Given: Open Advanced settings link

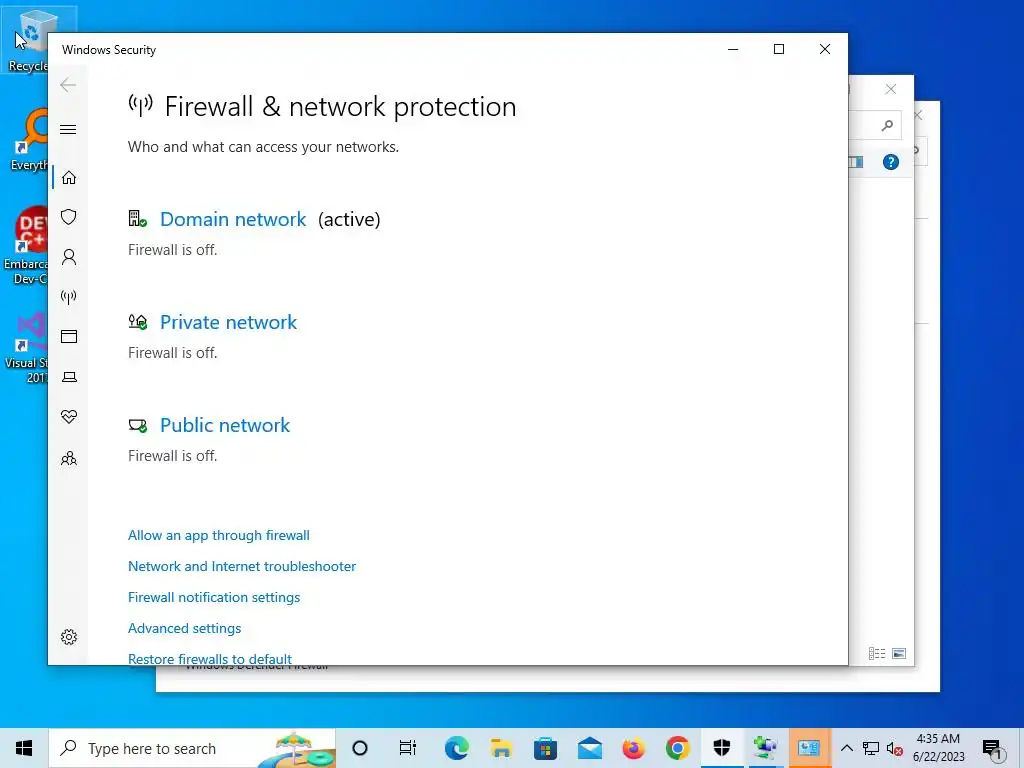Looking at the screenshot, I should point(184,628).
